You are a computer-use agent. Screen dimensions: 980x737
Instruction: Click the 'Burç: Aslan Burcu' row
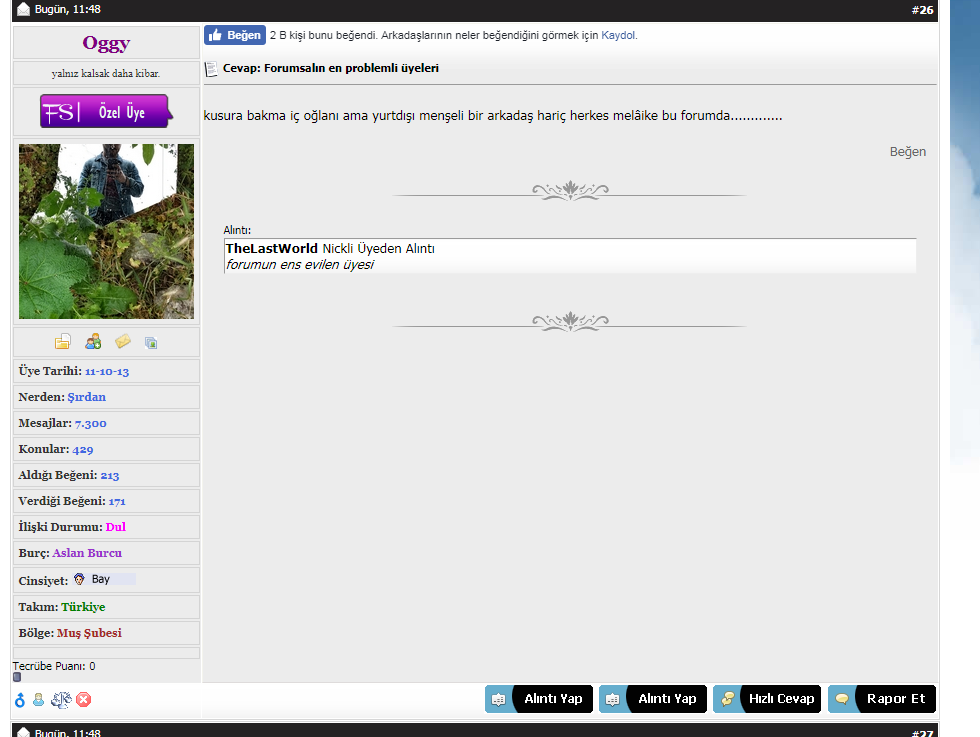106,553
